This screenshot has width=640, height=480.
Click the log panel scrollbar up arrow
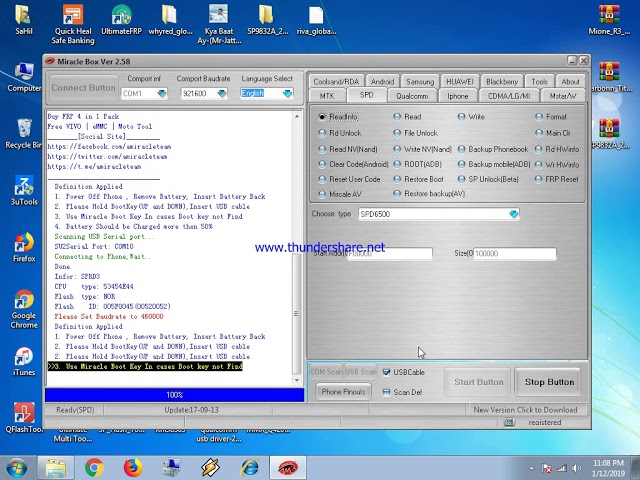point(297,117)
